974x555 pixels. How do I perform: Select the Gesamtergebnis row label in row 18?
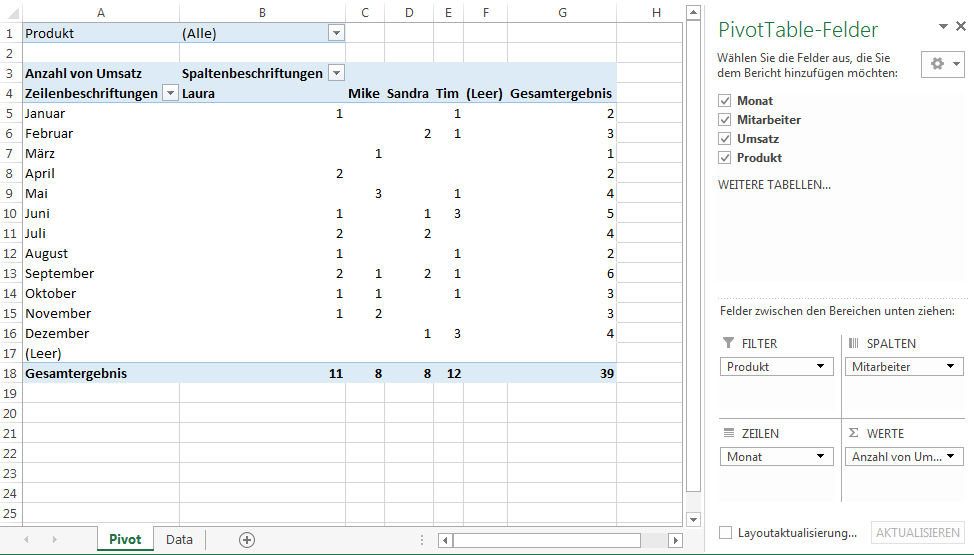(101, 374)
